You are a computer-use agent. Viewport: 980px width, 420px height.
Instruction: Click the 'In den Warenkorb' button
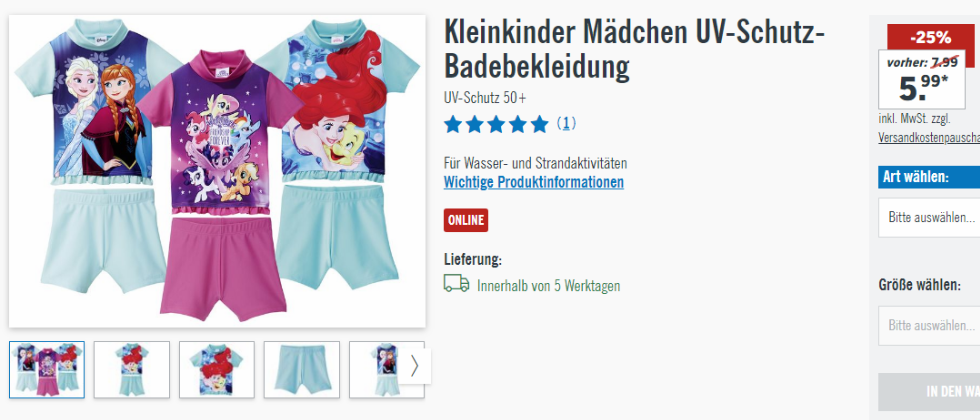tap(929, 392)
